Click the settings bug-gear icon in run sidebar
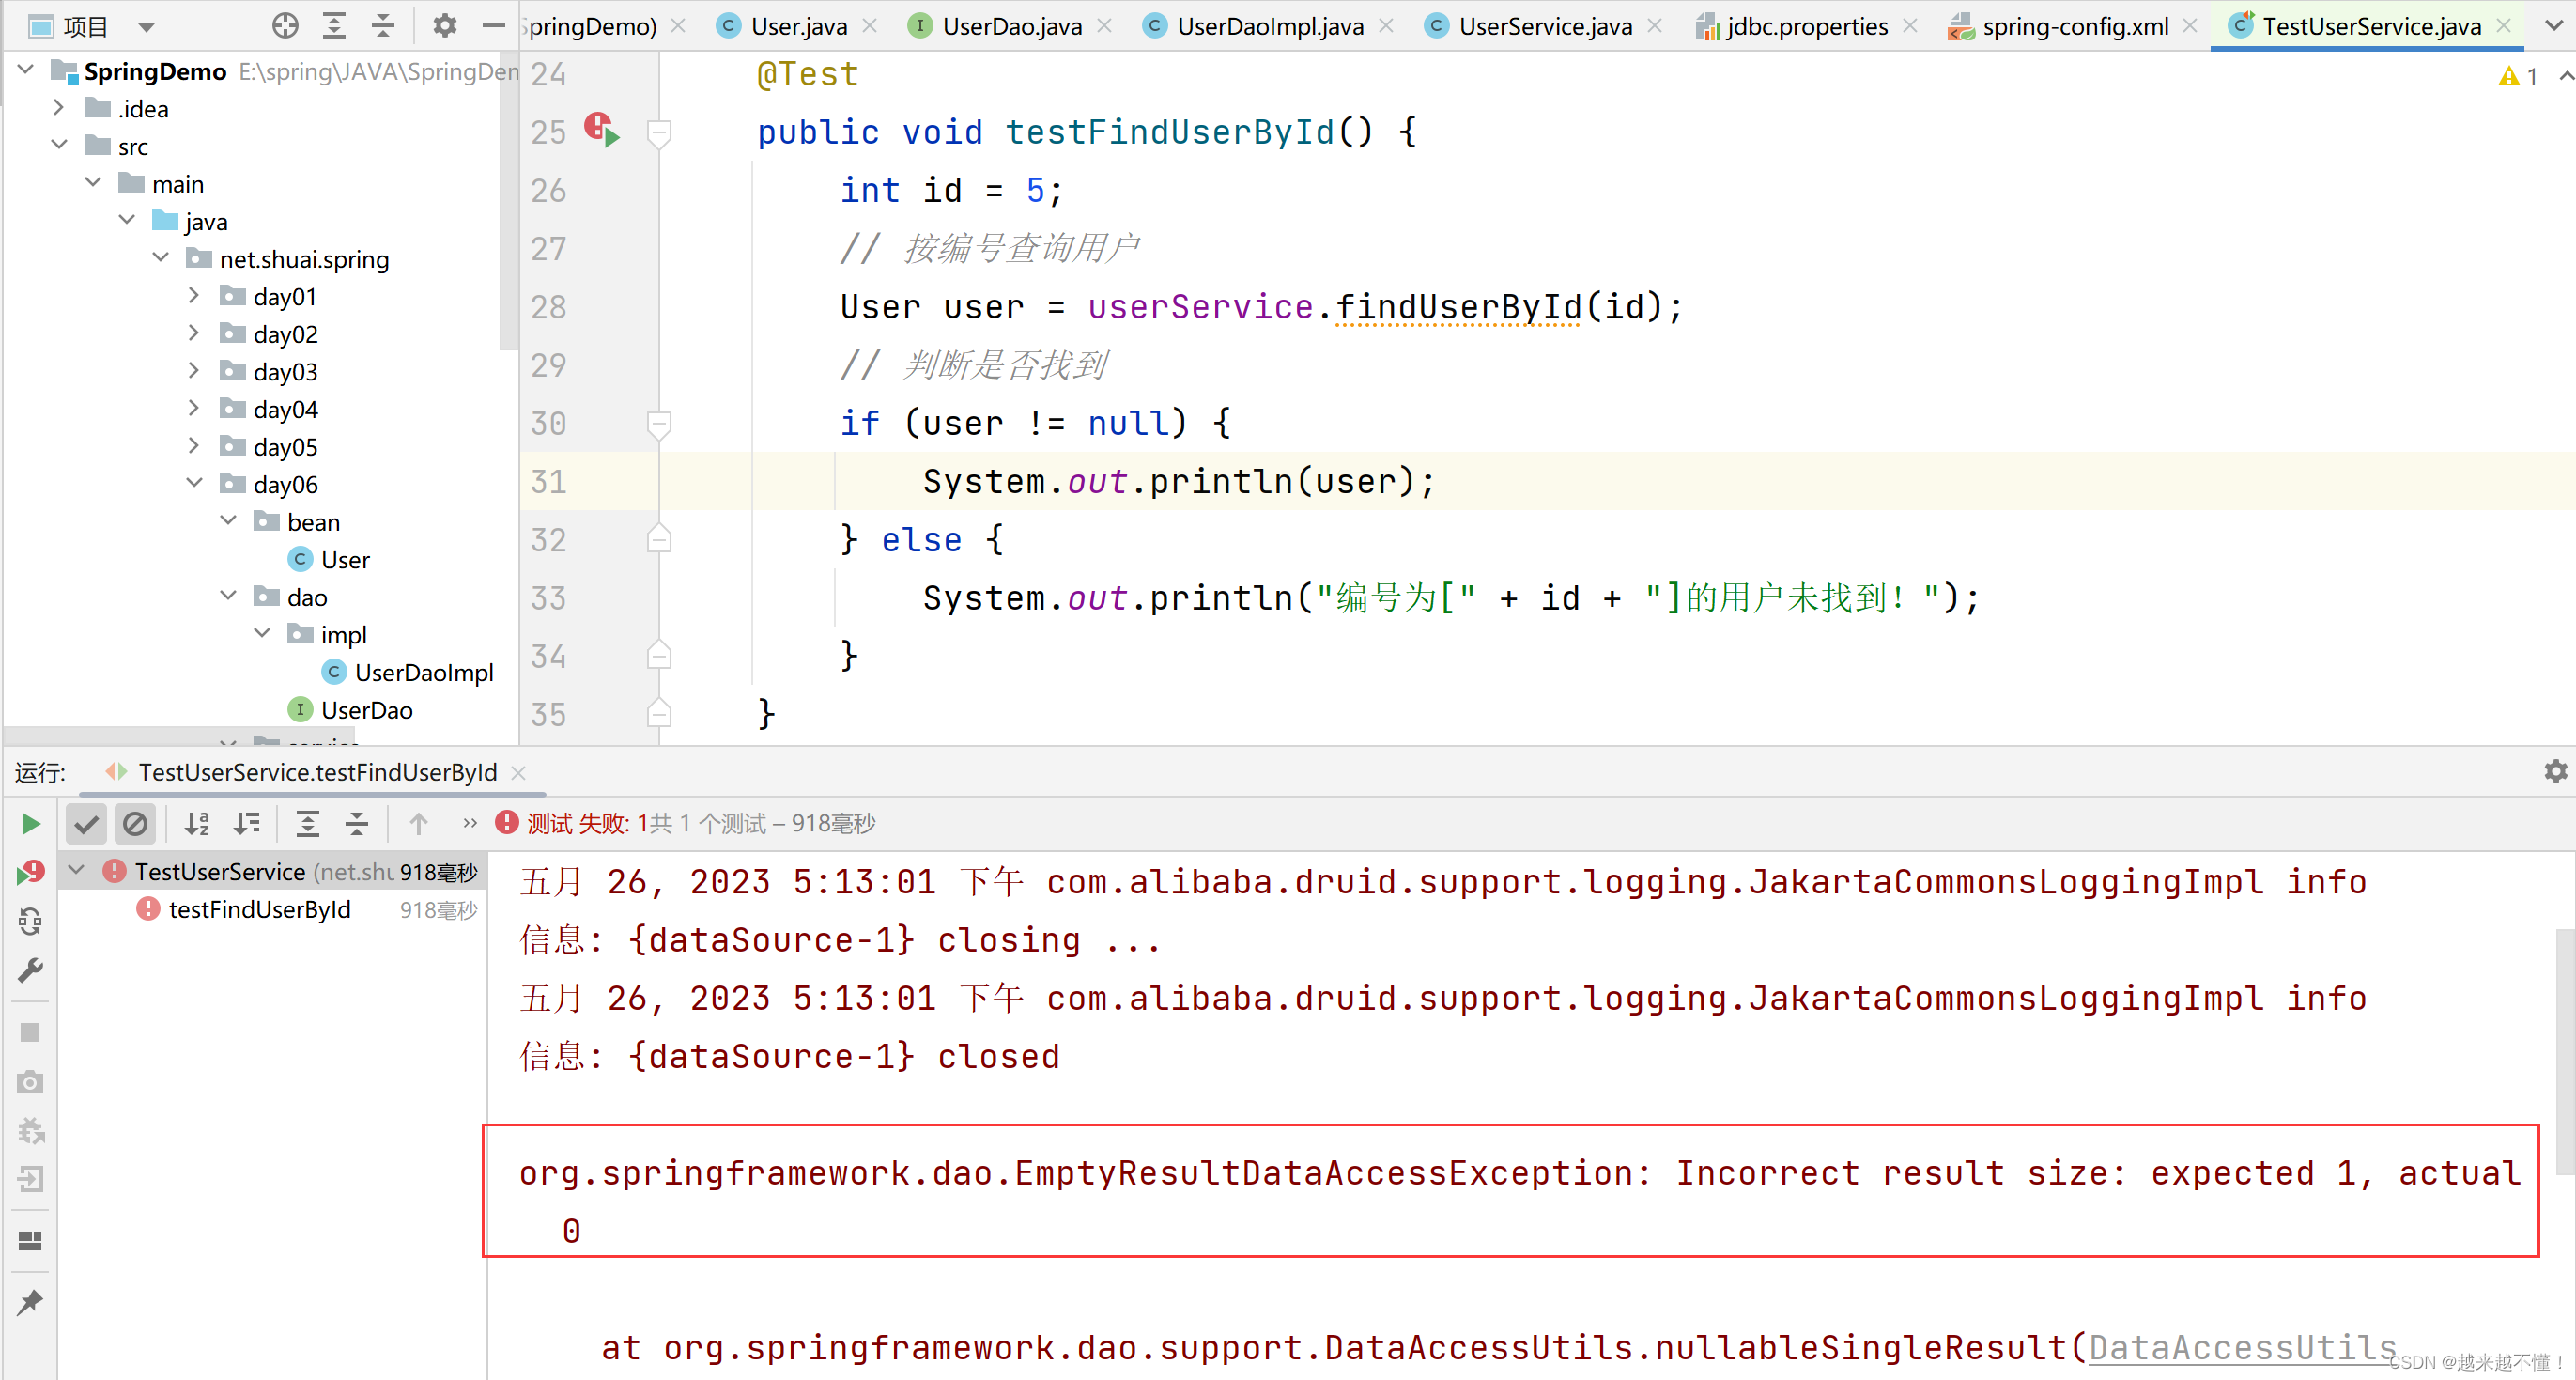The image size is (2576, 1380). [31, 1131]
